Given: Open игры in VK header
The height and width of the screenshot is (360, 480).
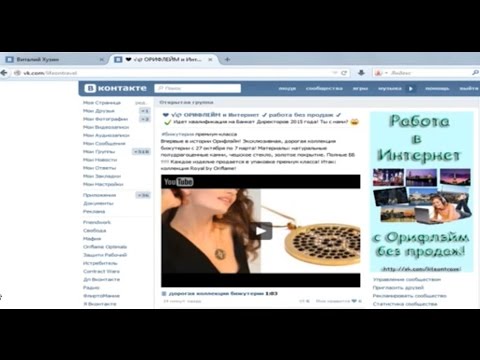Looking at the screenshot, I should point(360,89).
